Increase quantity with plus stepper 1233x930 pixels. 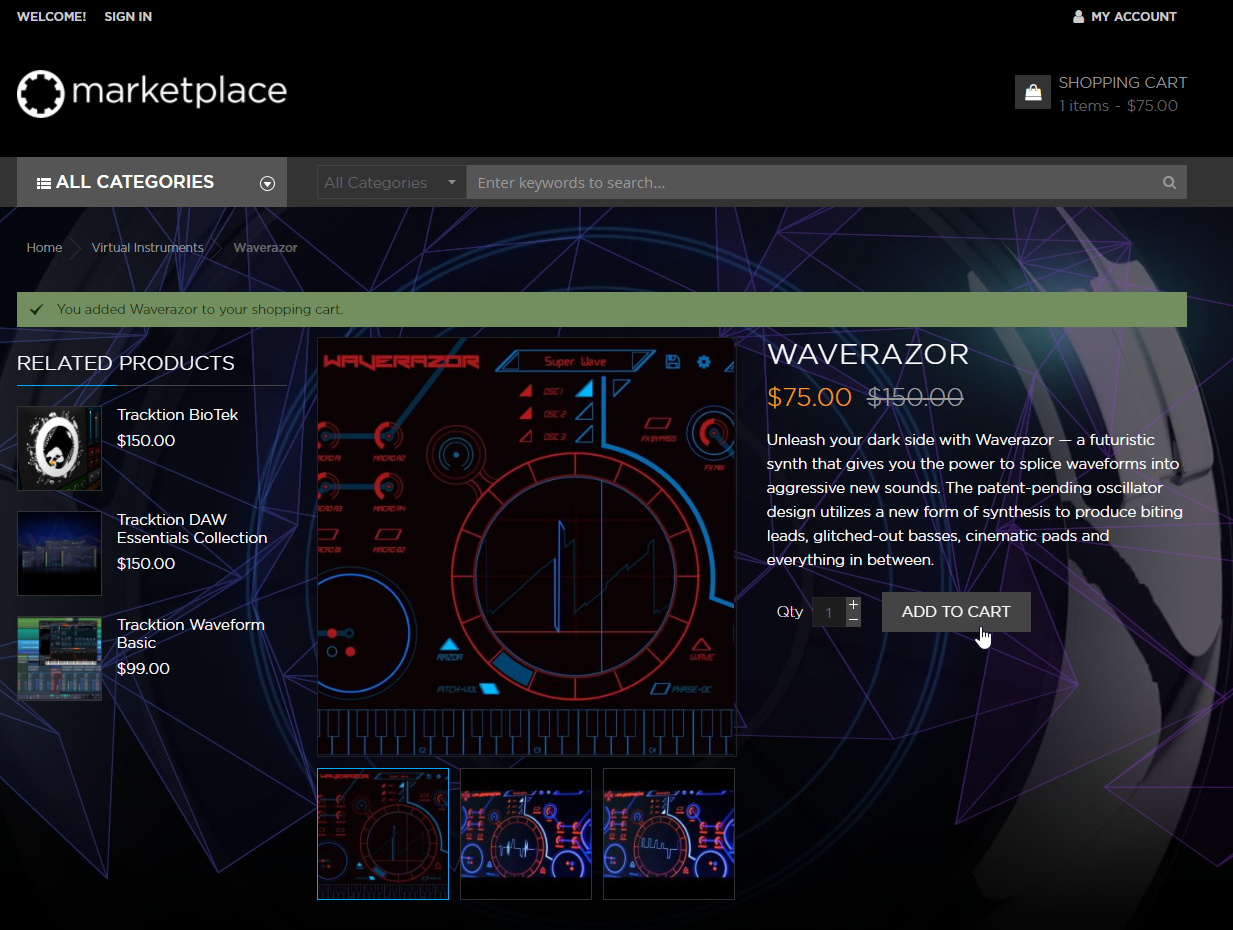853,605
